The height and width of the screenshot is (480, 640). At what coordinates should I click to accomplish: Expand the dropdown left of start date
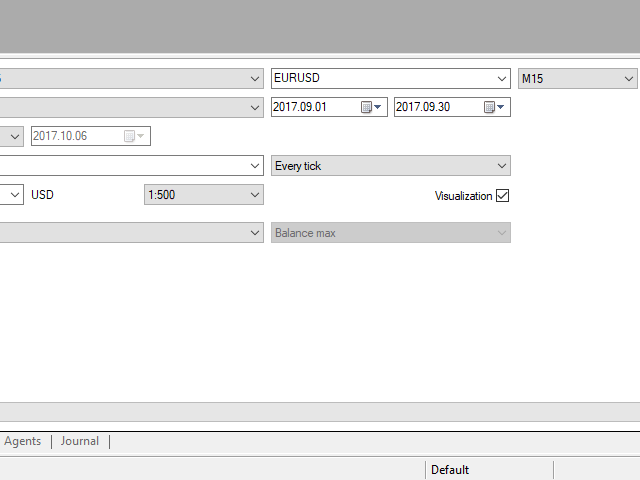pyautogui.click(x=255, y=107)
